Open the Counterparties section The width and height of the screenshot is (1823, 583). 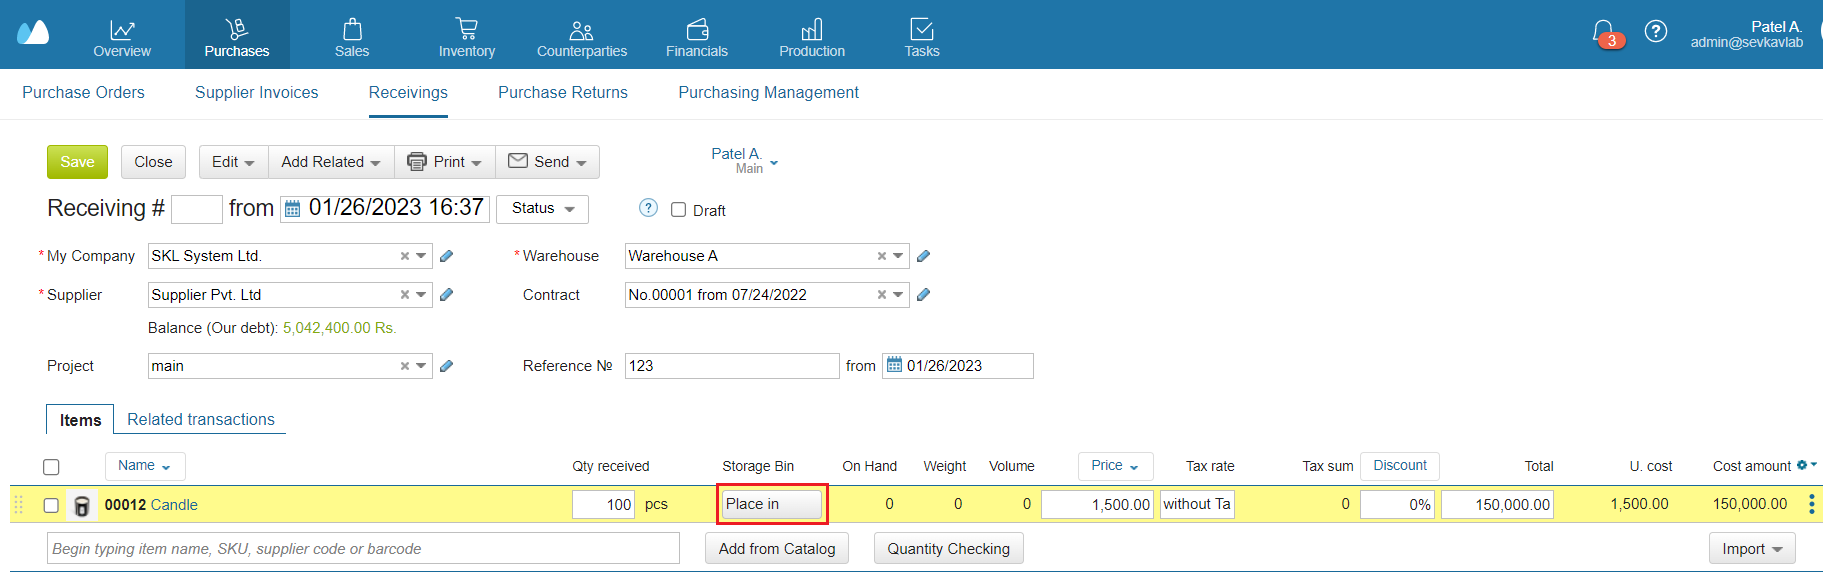582,35
